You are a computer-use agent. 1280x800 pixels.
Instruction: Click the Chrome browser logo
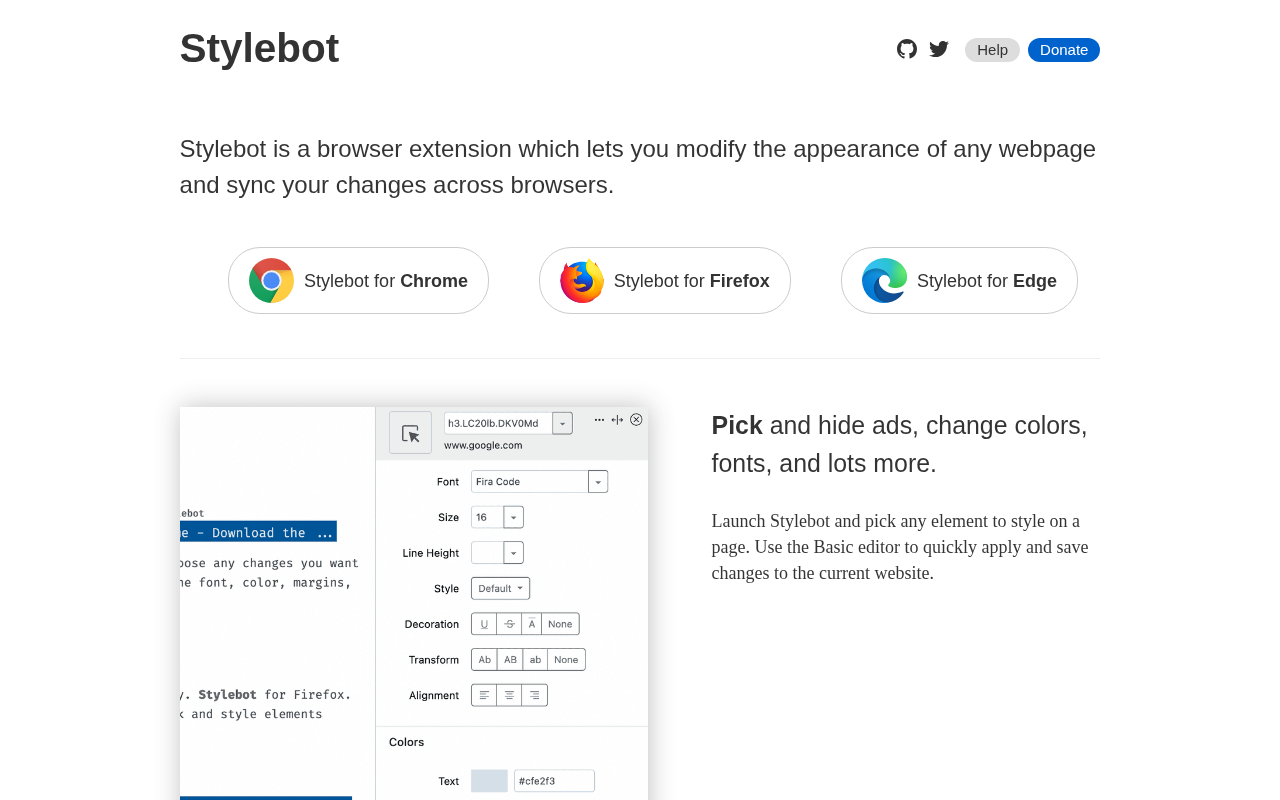tap(271, 281)
